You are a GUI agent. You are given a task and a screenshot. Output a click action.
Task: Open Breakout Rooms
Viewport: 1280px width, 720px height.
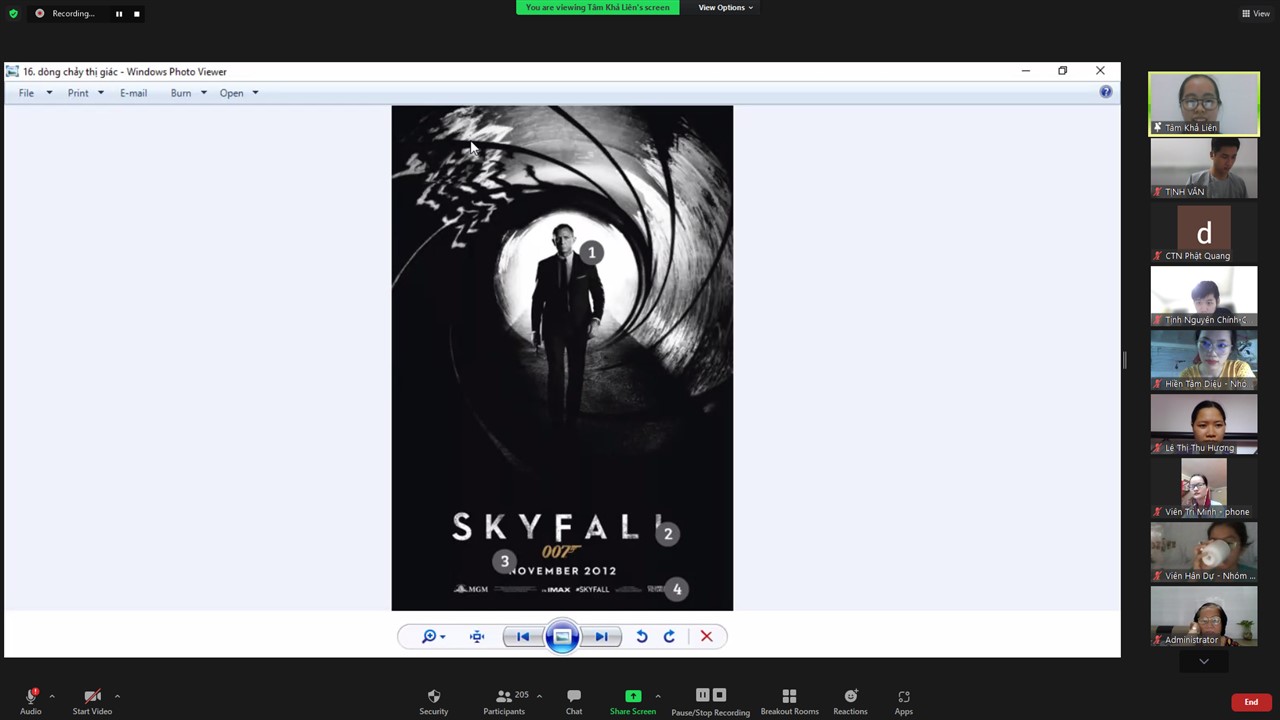point(789,701)
